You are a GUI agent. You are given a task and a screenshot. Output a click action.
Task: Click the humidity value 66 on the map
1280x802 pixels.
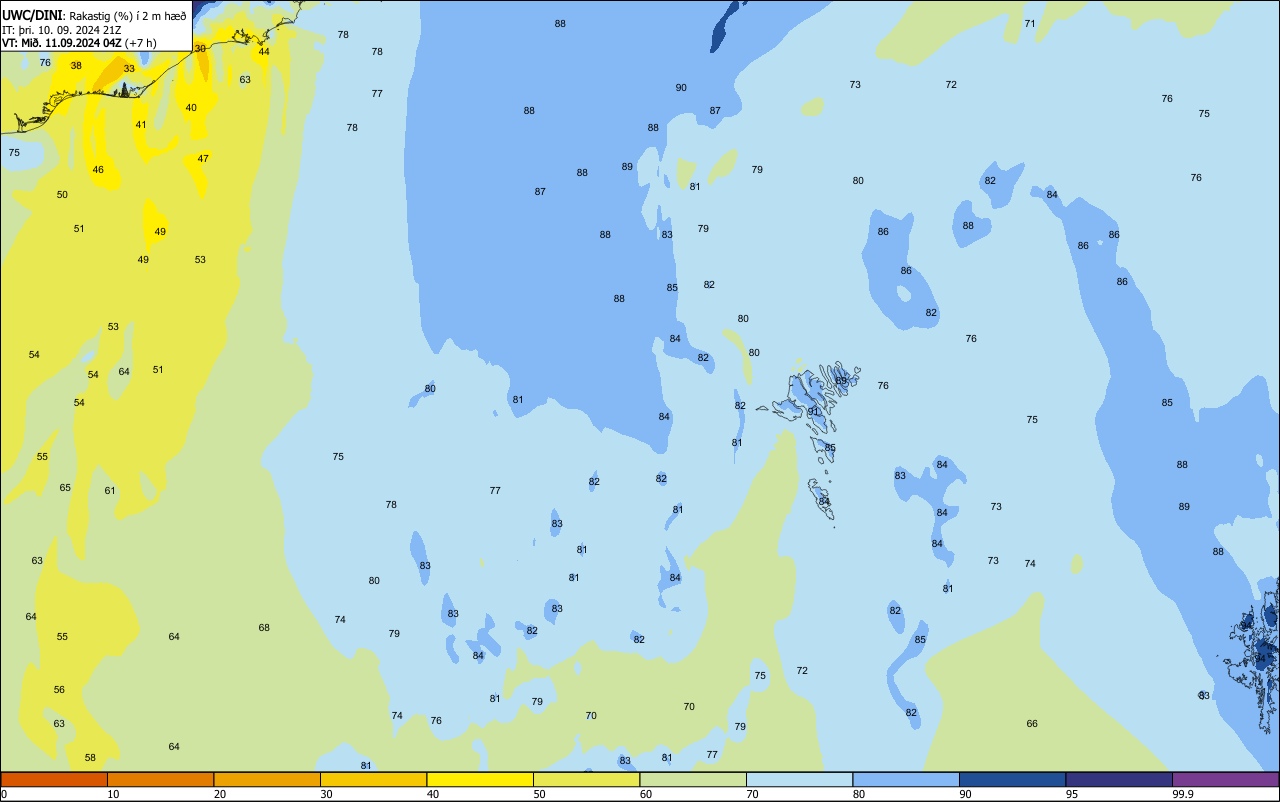[x=1032, y=724]
